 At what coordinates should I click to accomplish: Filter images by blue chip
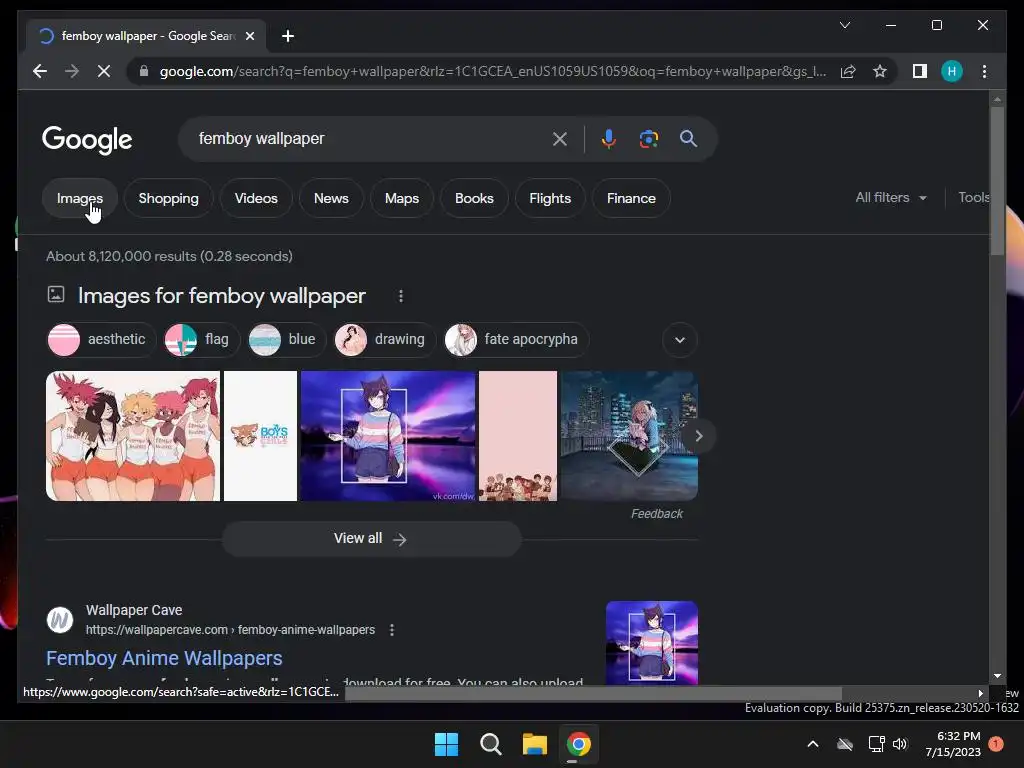(x=287, y=340)
